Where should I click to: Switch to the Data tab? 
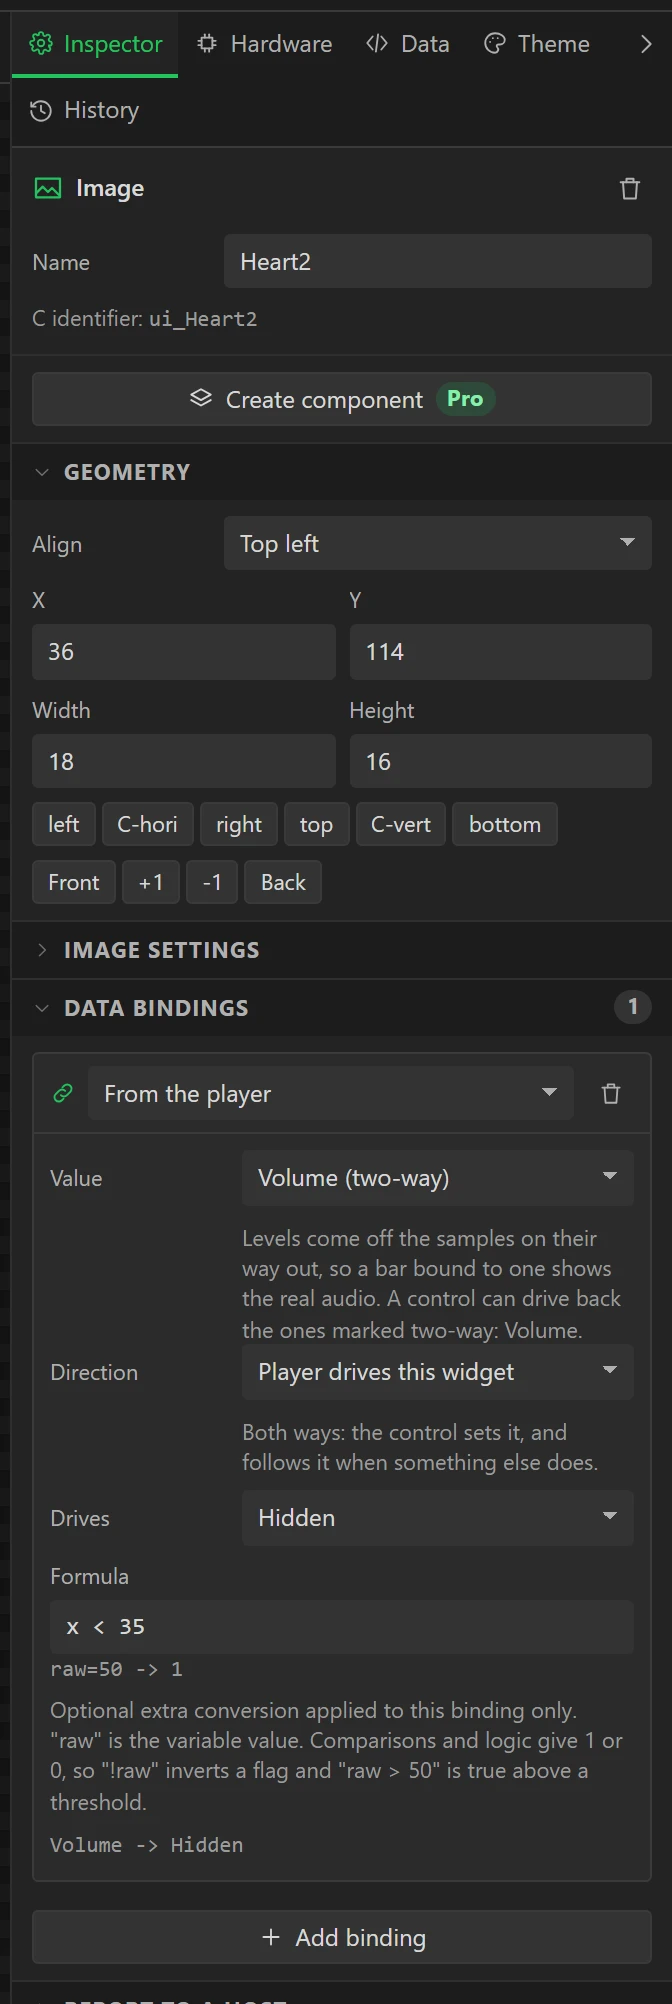[x=408, y=44]
